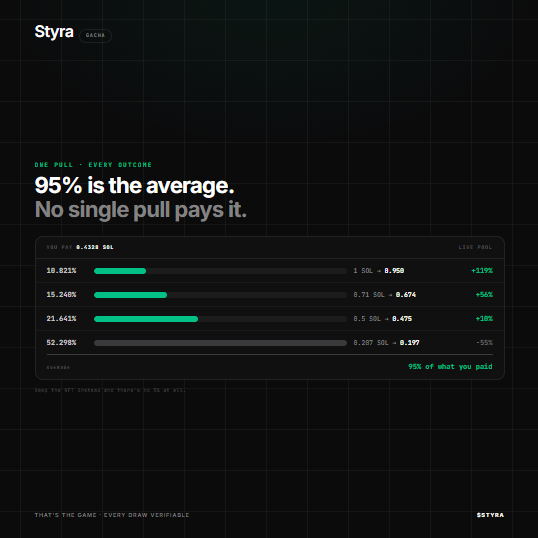
Task: Click the '0.207 SOL → 0.197' payout text
Action: click(386, 343)
